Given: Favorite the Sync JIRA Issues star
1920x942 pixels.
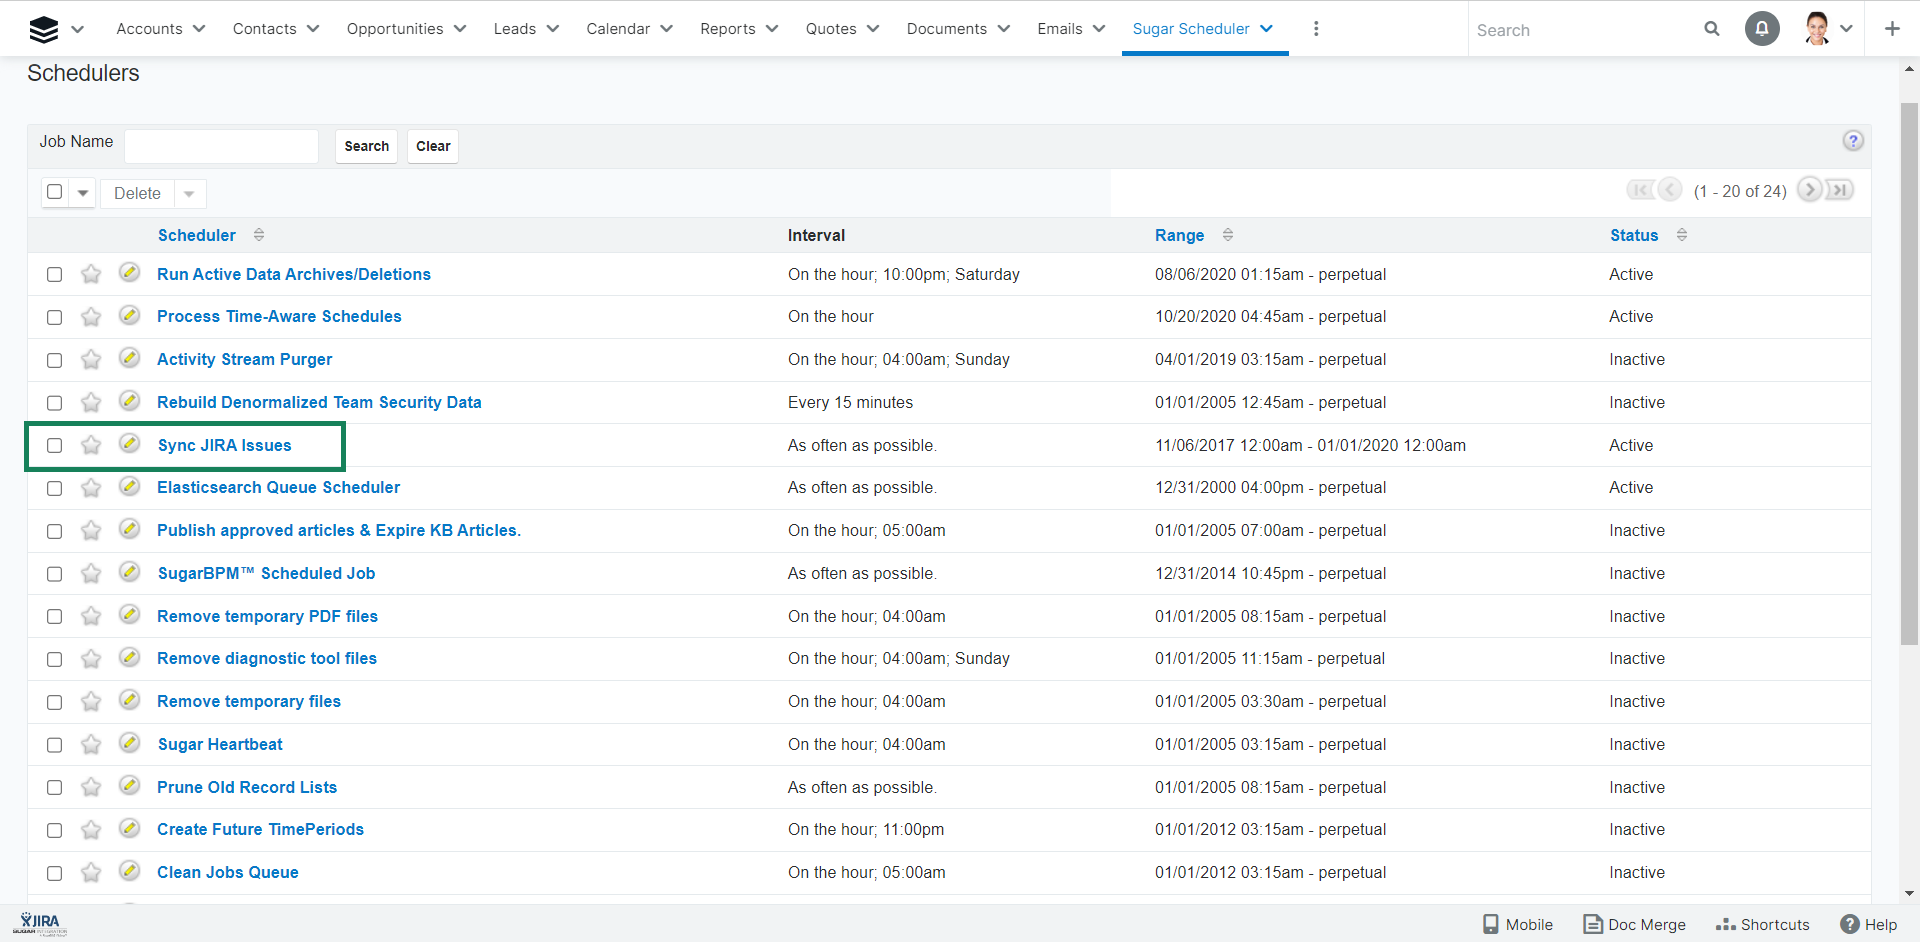Looking at the screenshot, I should pyautogui.click(x=91, y=445).
